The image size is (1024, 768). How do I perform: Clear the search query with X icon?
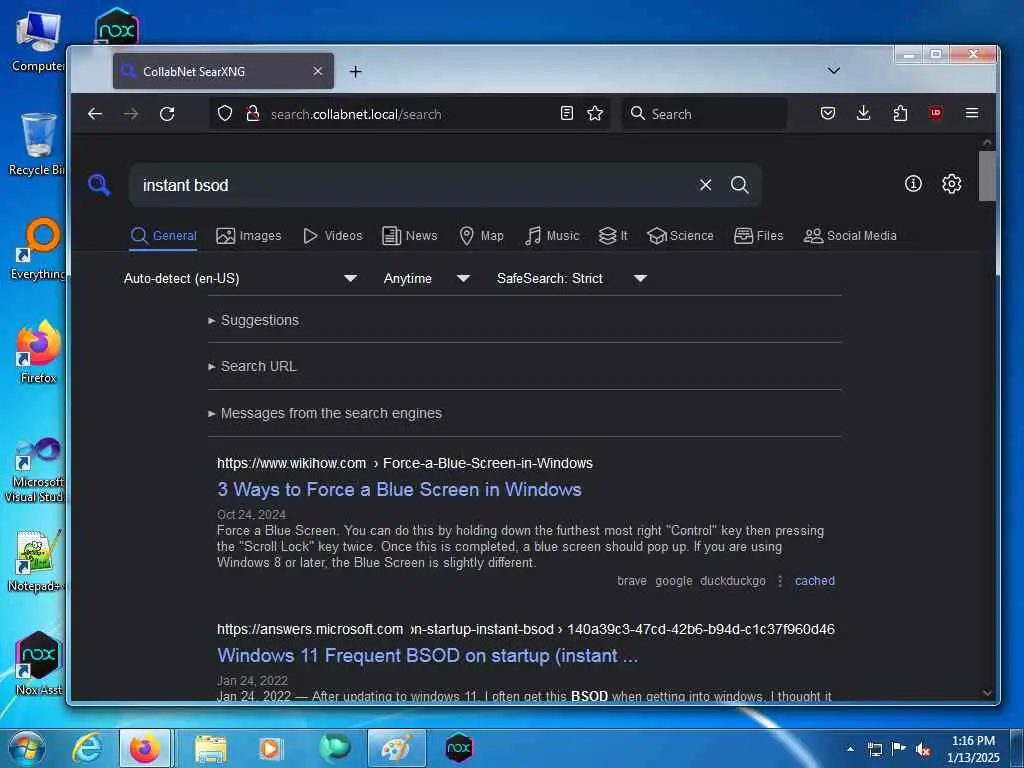click(705, 185)
